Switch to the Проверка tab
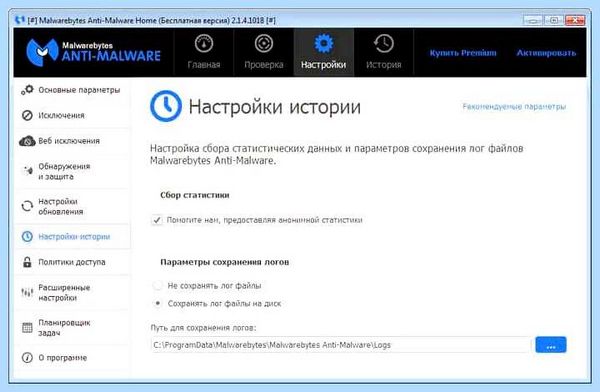 coord(264,52)
